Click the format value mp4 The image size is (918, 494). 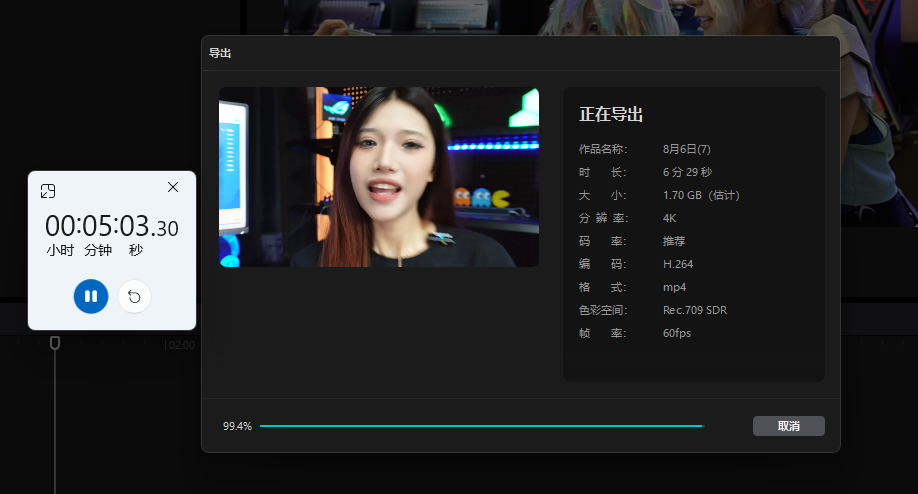point(674,287)
